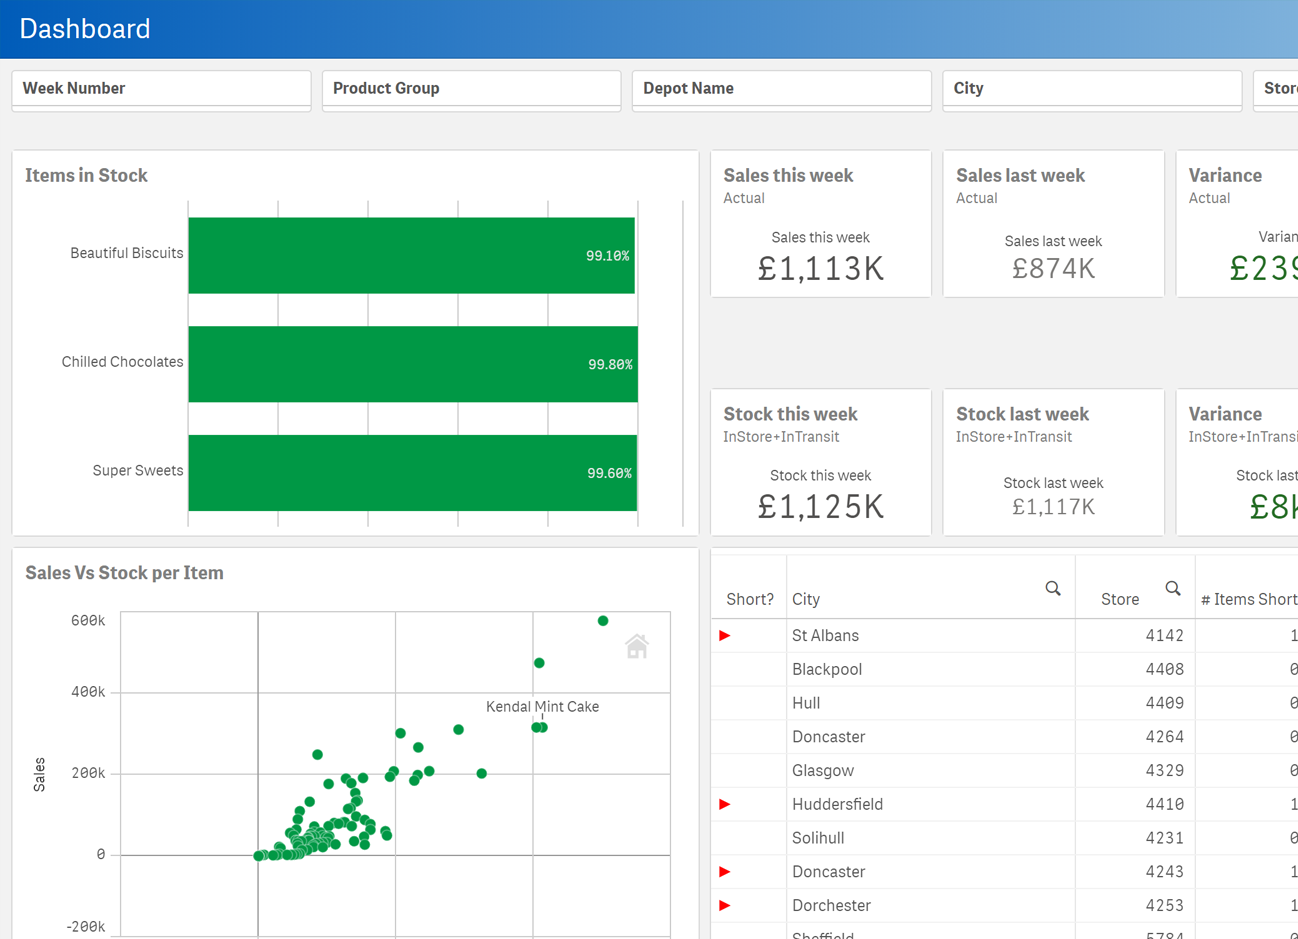Sort table by Short? column header
This screenshot has width=1298, height=939.
(x=749, y=599)
